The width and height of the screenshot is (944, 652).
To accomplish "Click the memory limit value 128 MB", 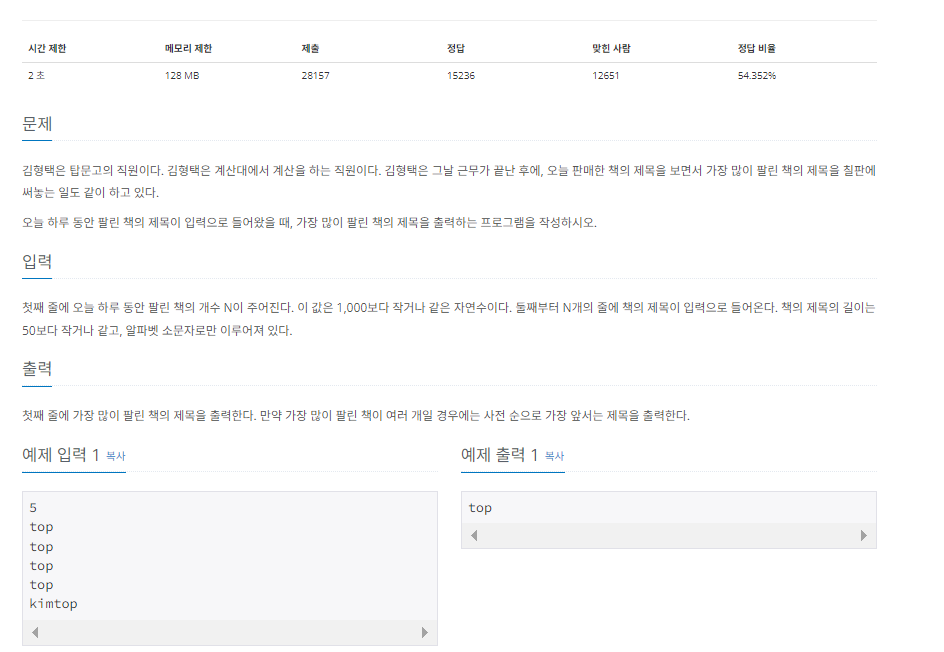I will 182,75.
